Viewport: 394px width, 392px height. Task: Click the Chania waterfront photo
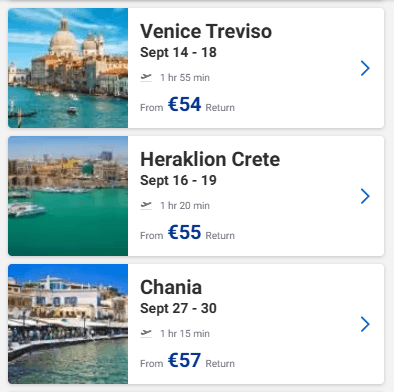coord(68,324)
